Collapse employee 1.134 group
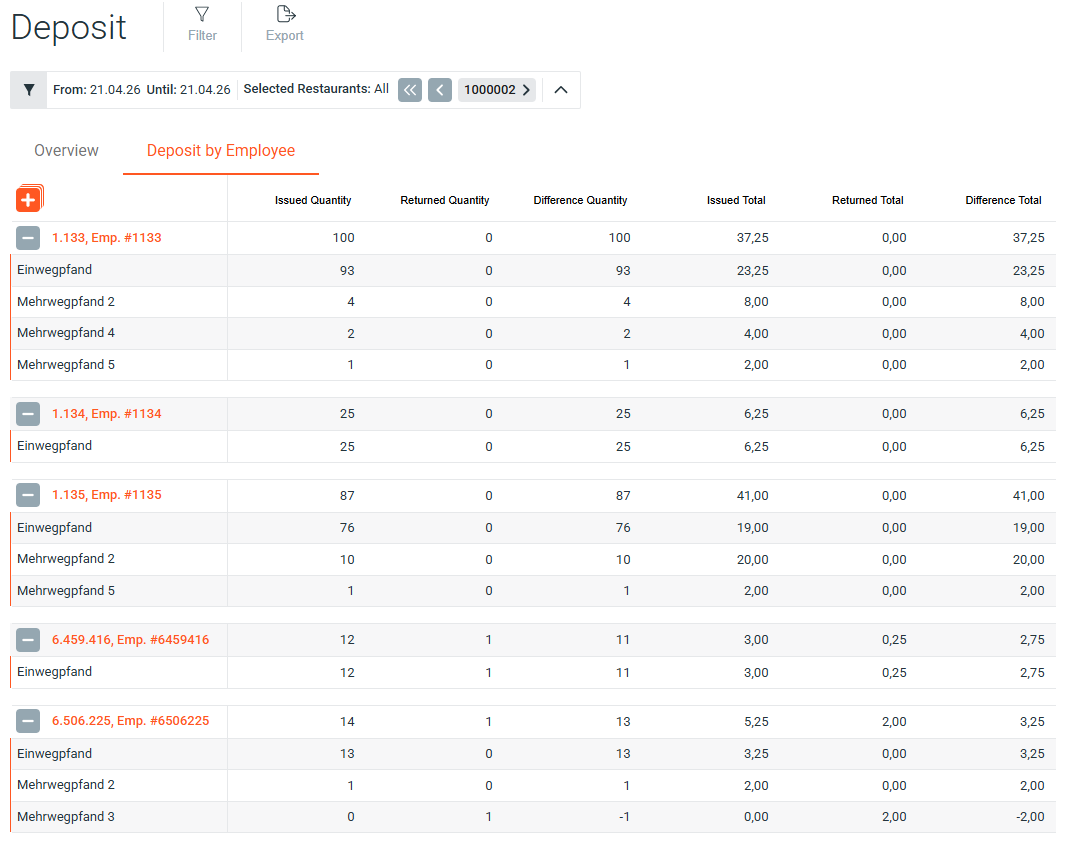The image size is (1073, 843). coord(28,414)
